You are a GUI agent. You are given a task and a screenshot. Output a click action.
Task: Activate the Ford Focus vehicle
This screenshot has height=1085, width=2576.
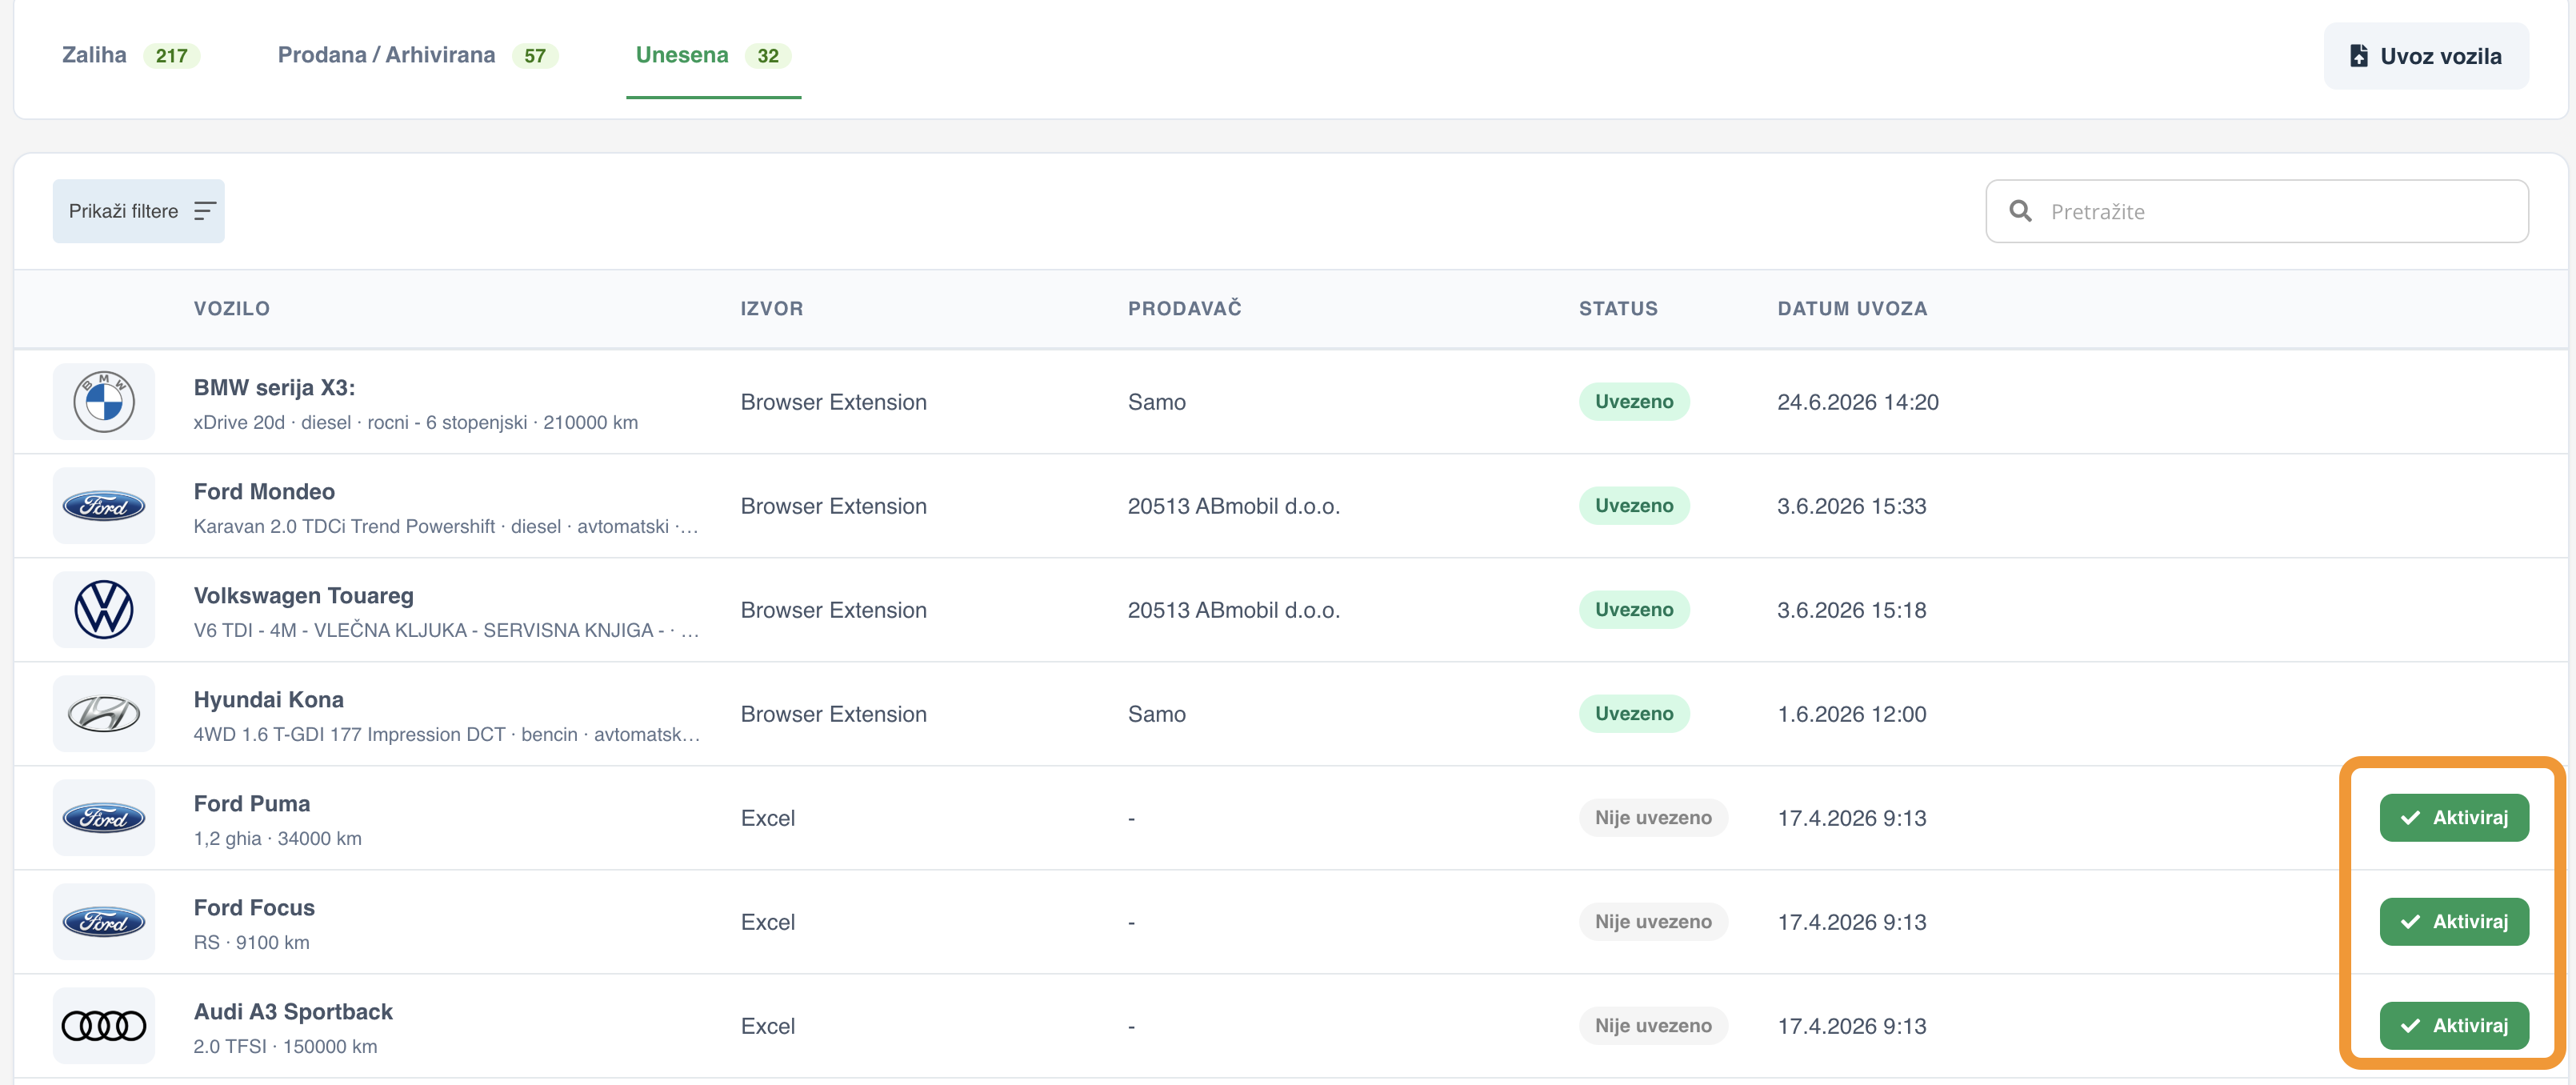[x=2454, y=922]
